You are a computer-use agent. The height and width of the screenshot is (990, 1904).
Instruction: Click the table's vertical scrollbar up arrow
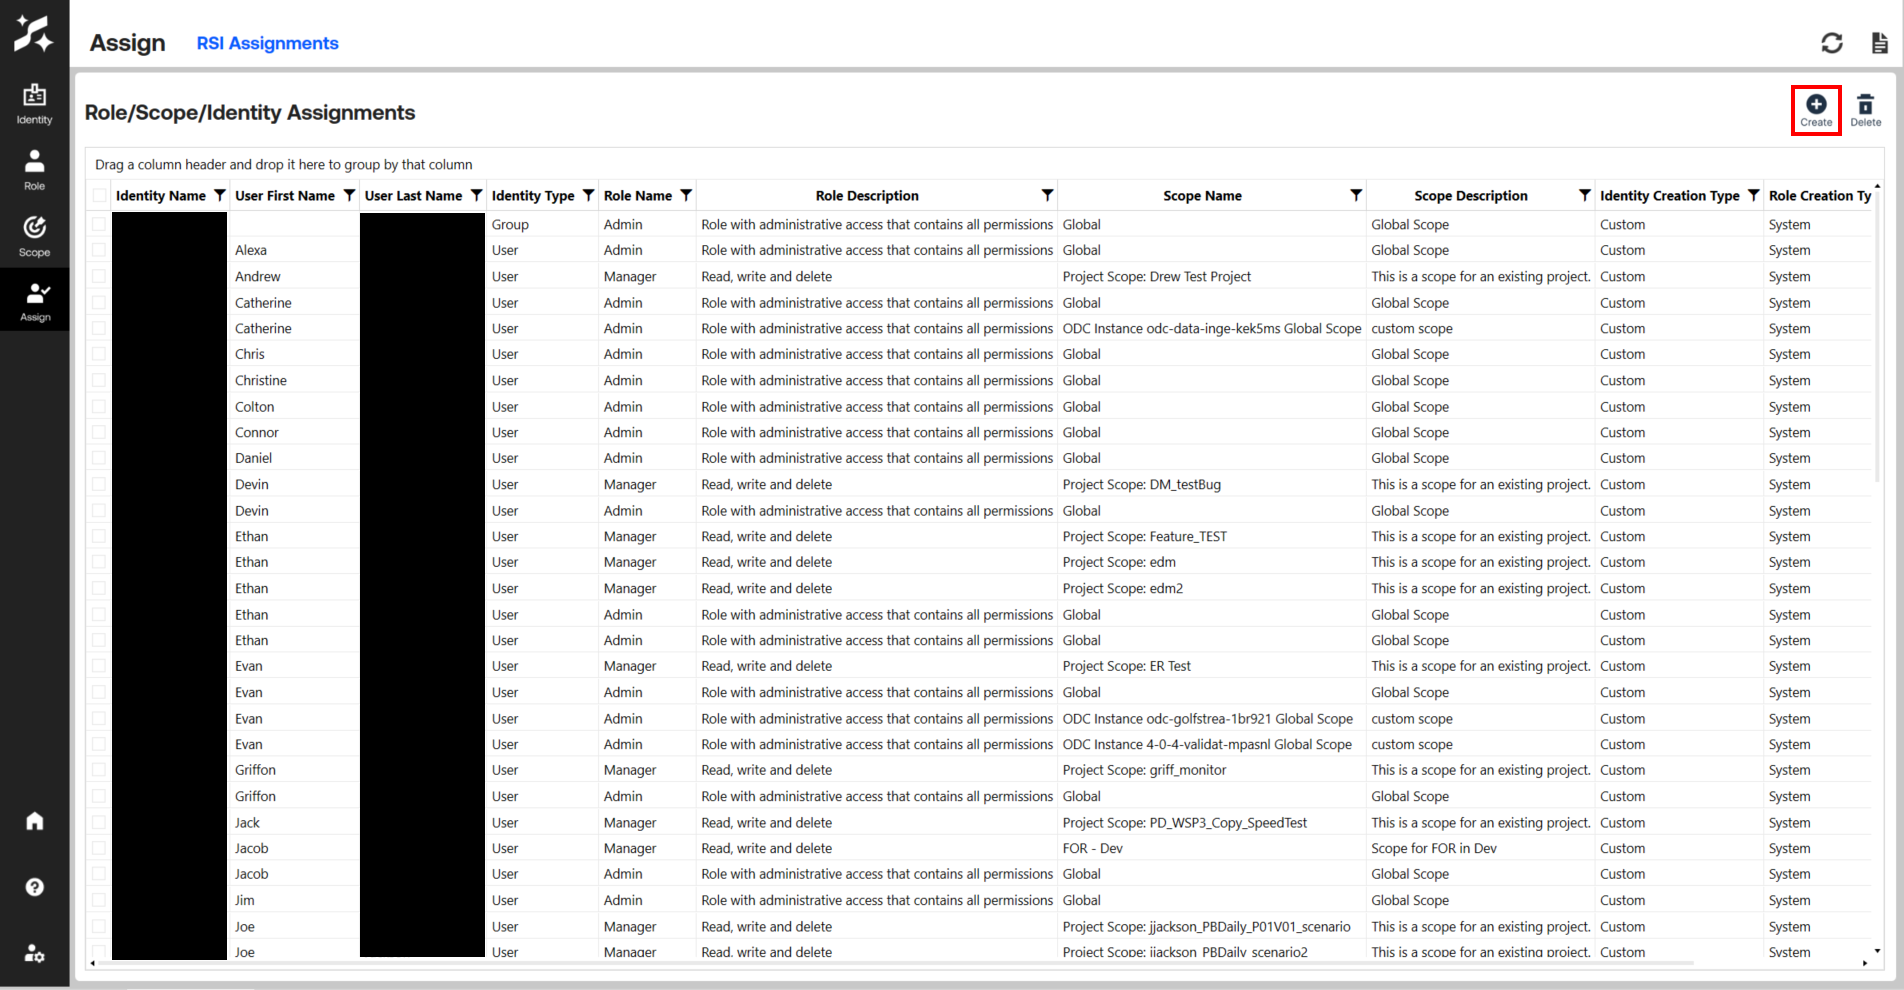point(1877,187)
